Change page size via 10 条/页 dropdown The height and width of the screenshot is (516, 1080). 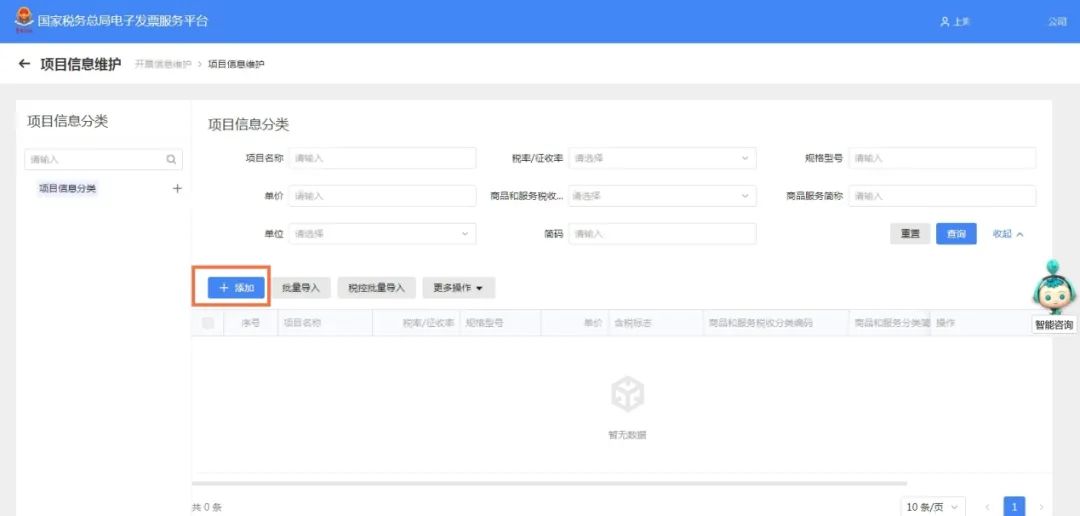934,507
